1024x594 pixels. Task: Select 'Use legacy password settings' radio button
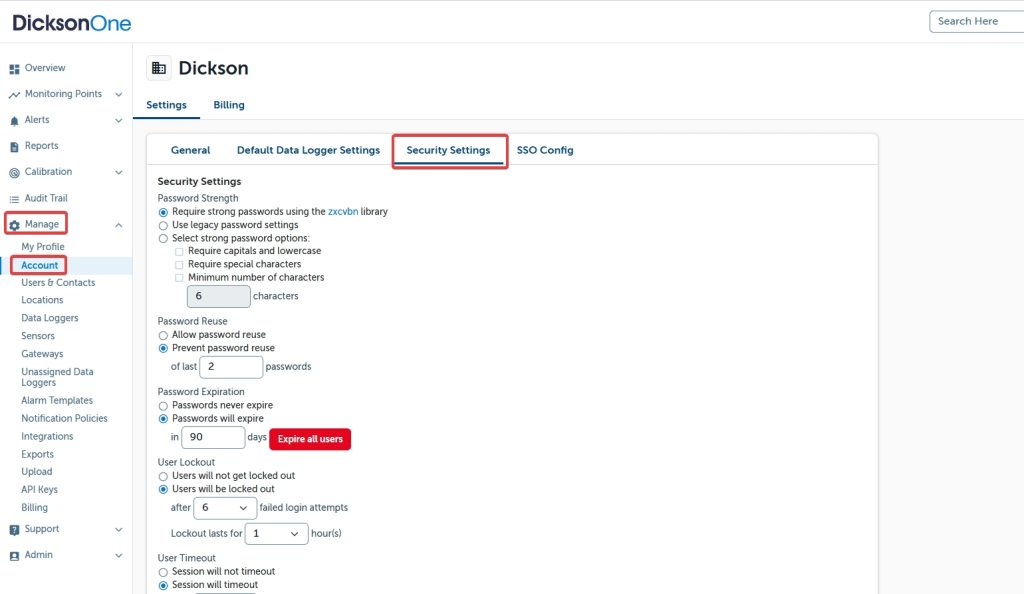[164, 225]
